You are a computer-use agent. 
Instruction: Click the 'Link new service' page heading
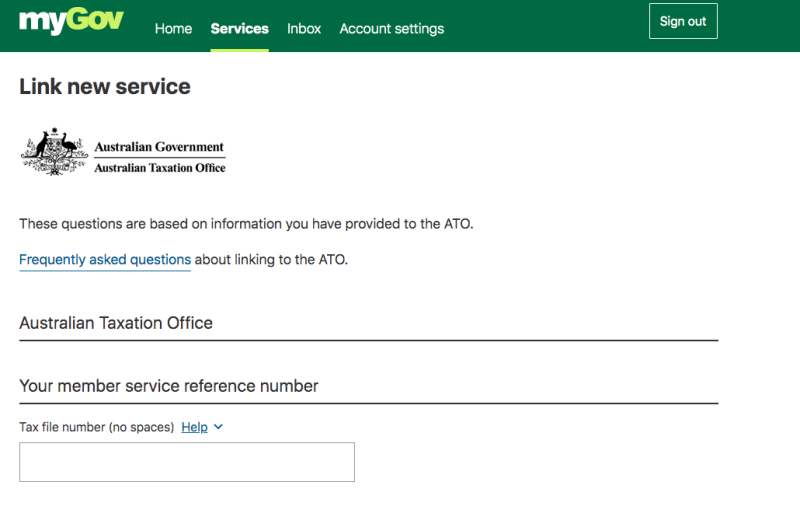(105, 87)
